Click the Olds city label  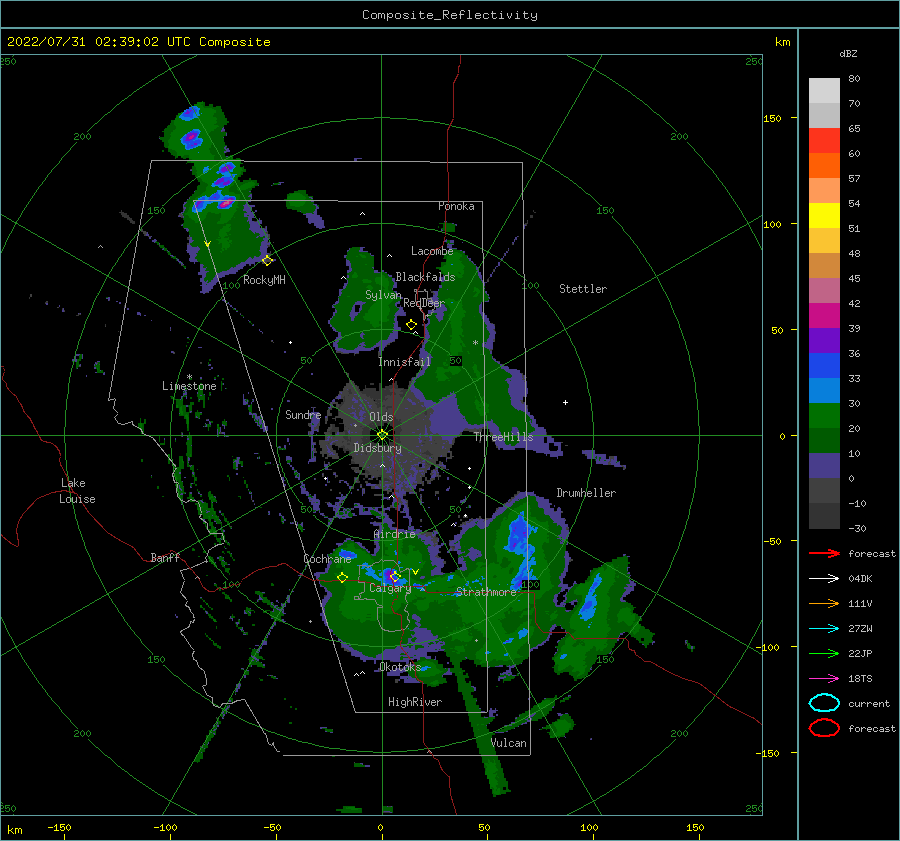[x=381, y=417]
